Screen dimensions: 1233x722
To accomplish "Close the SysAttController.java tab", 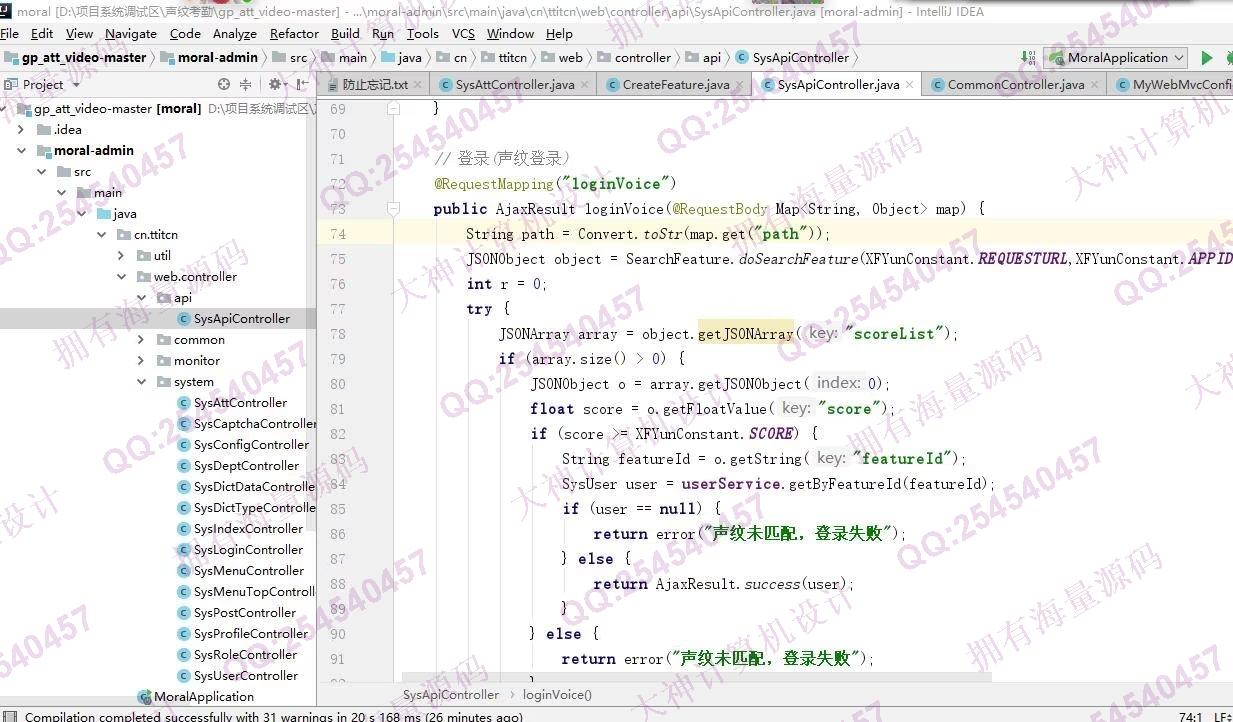I will point(585,85).
